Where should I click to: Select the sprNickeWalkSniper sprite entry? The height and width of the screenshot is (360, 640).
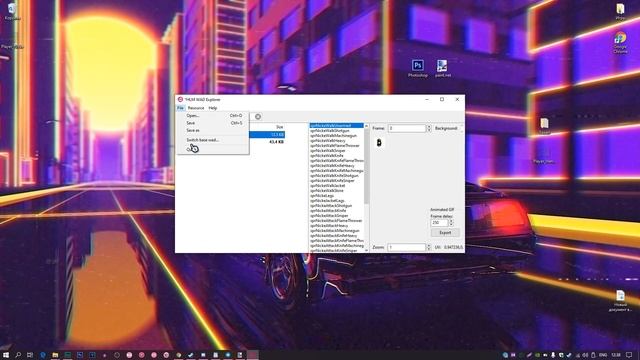pos(336,151)
